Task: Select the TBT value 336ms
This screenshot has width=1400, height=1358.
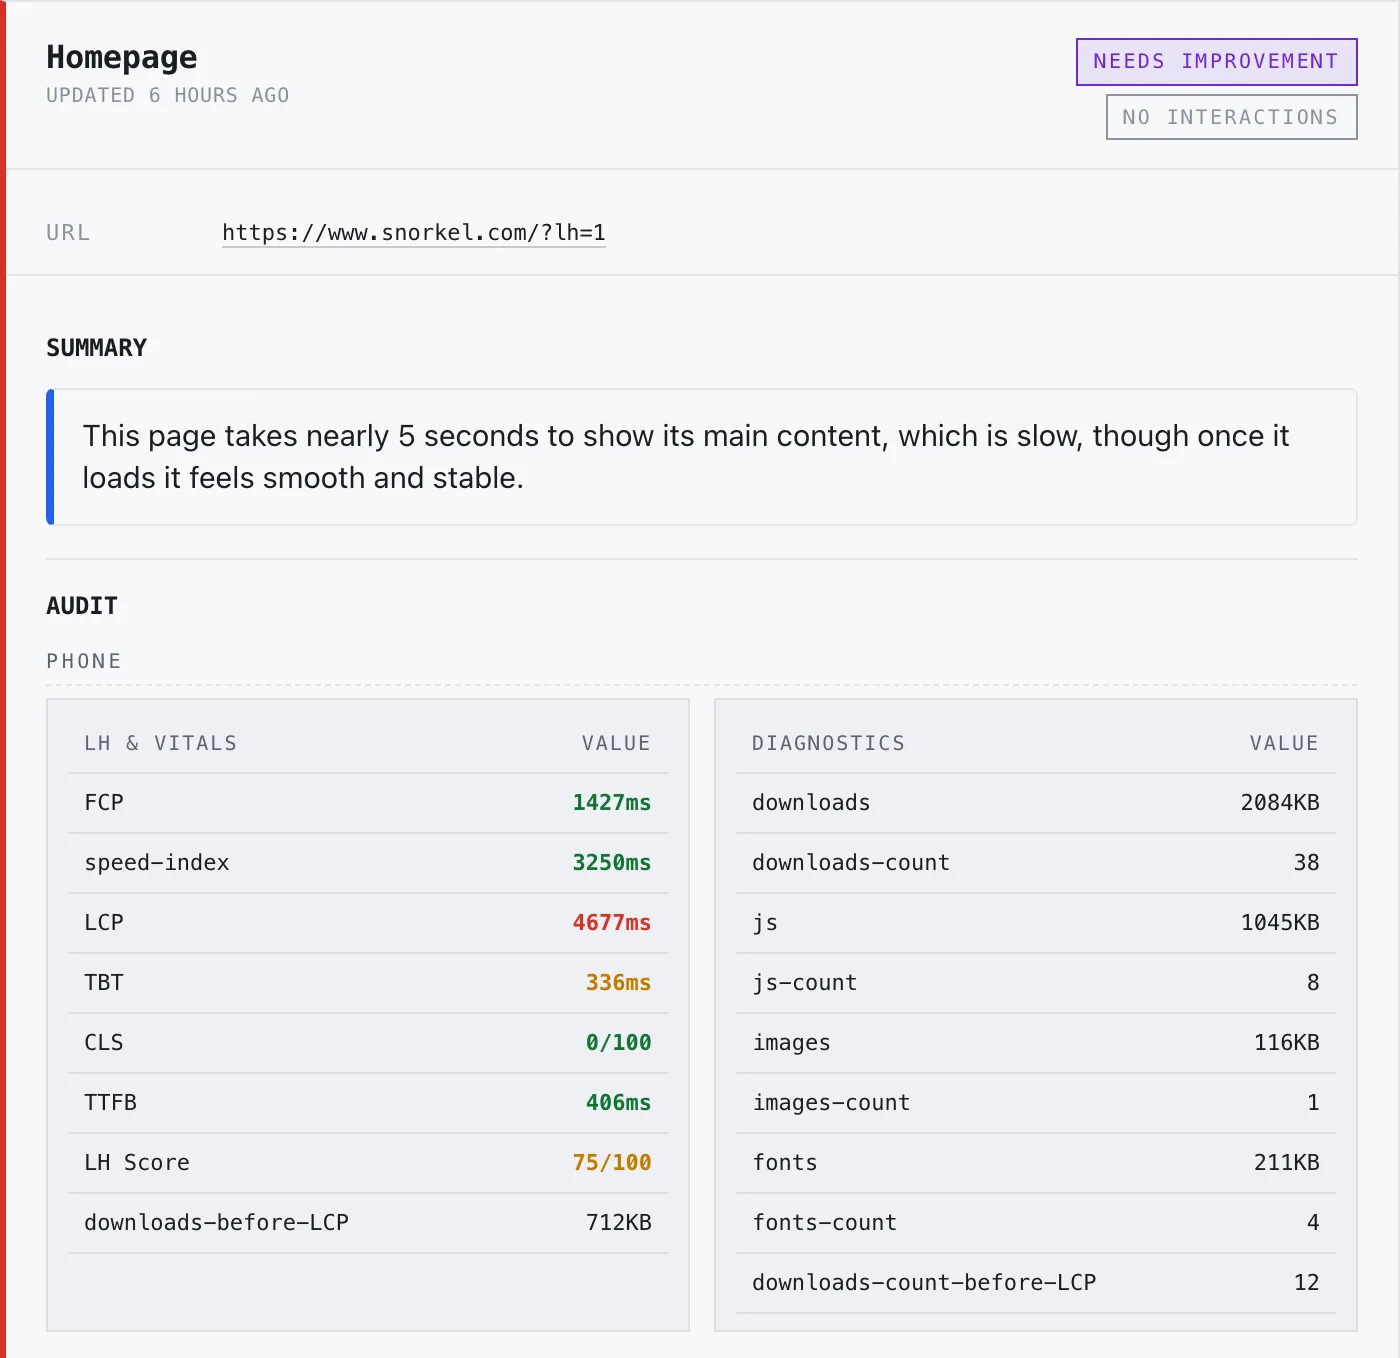Action: point(618,983)
